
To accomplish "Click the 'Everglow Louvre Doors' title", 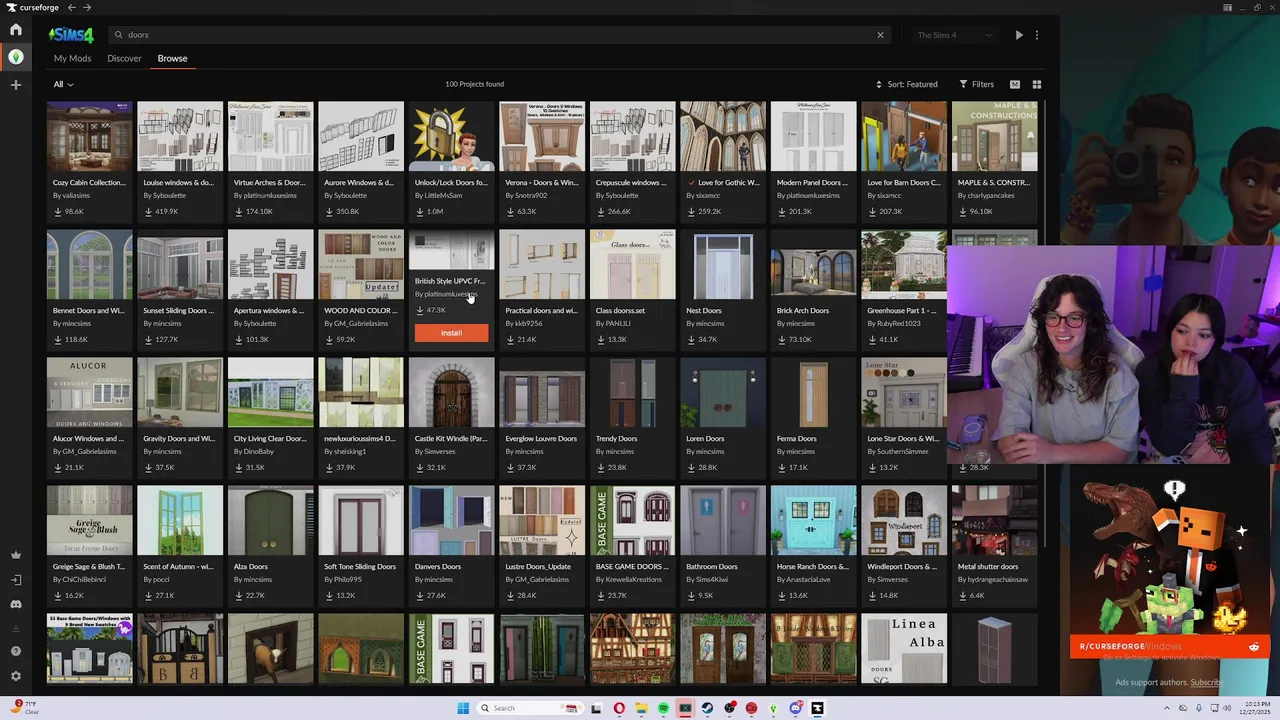I will 541,439.
